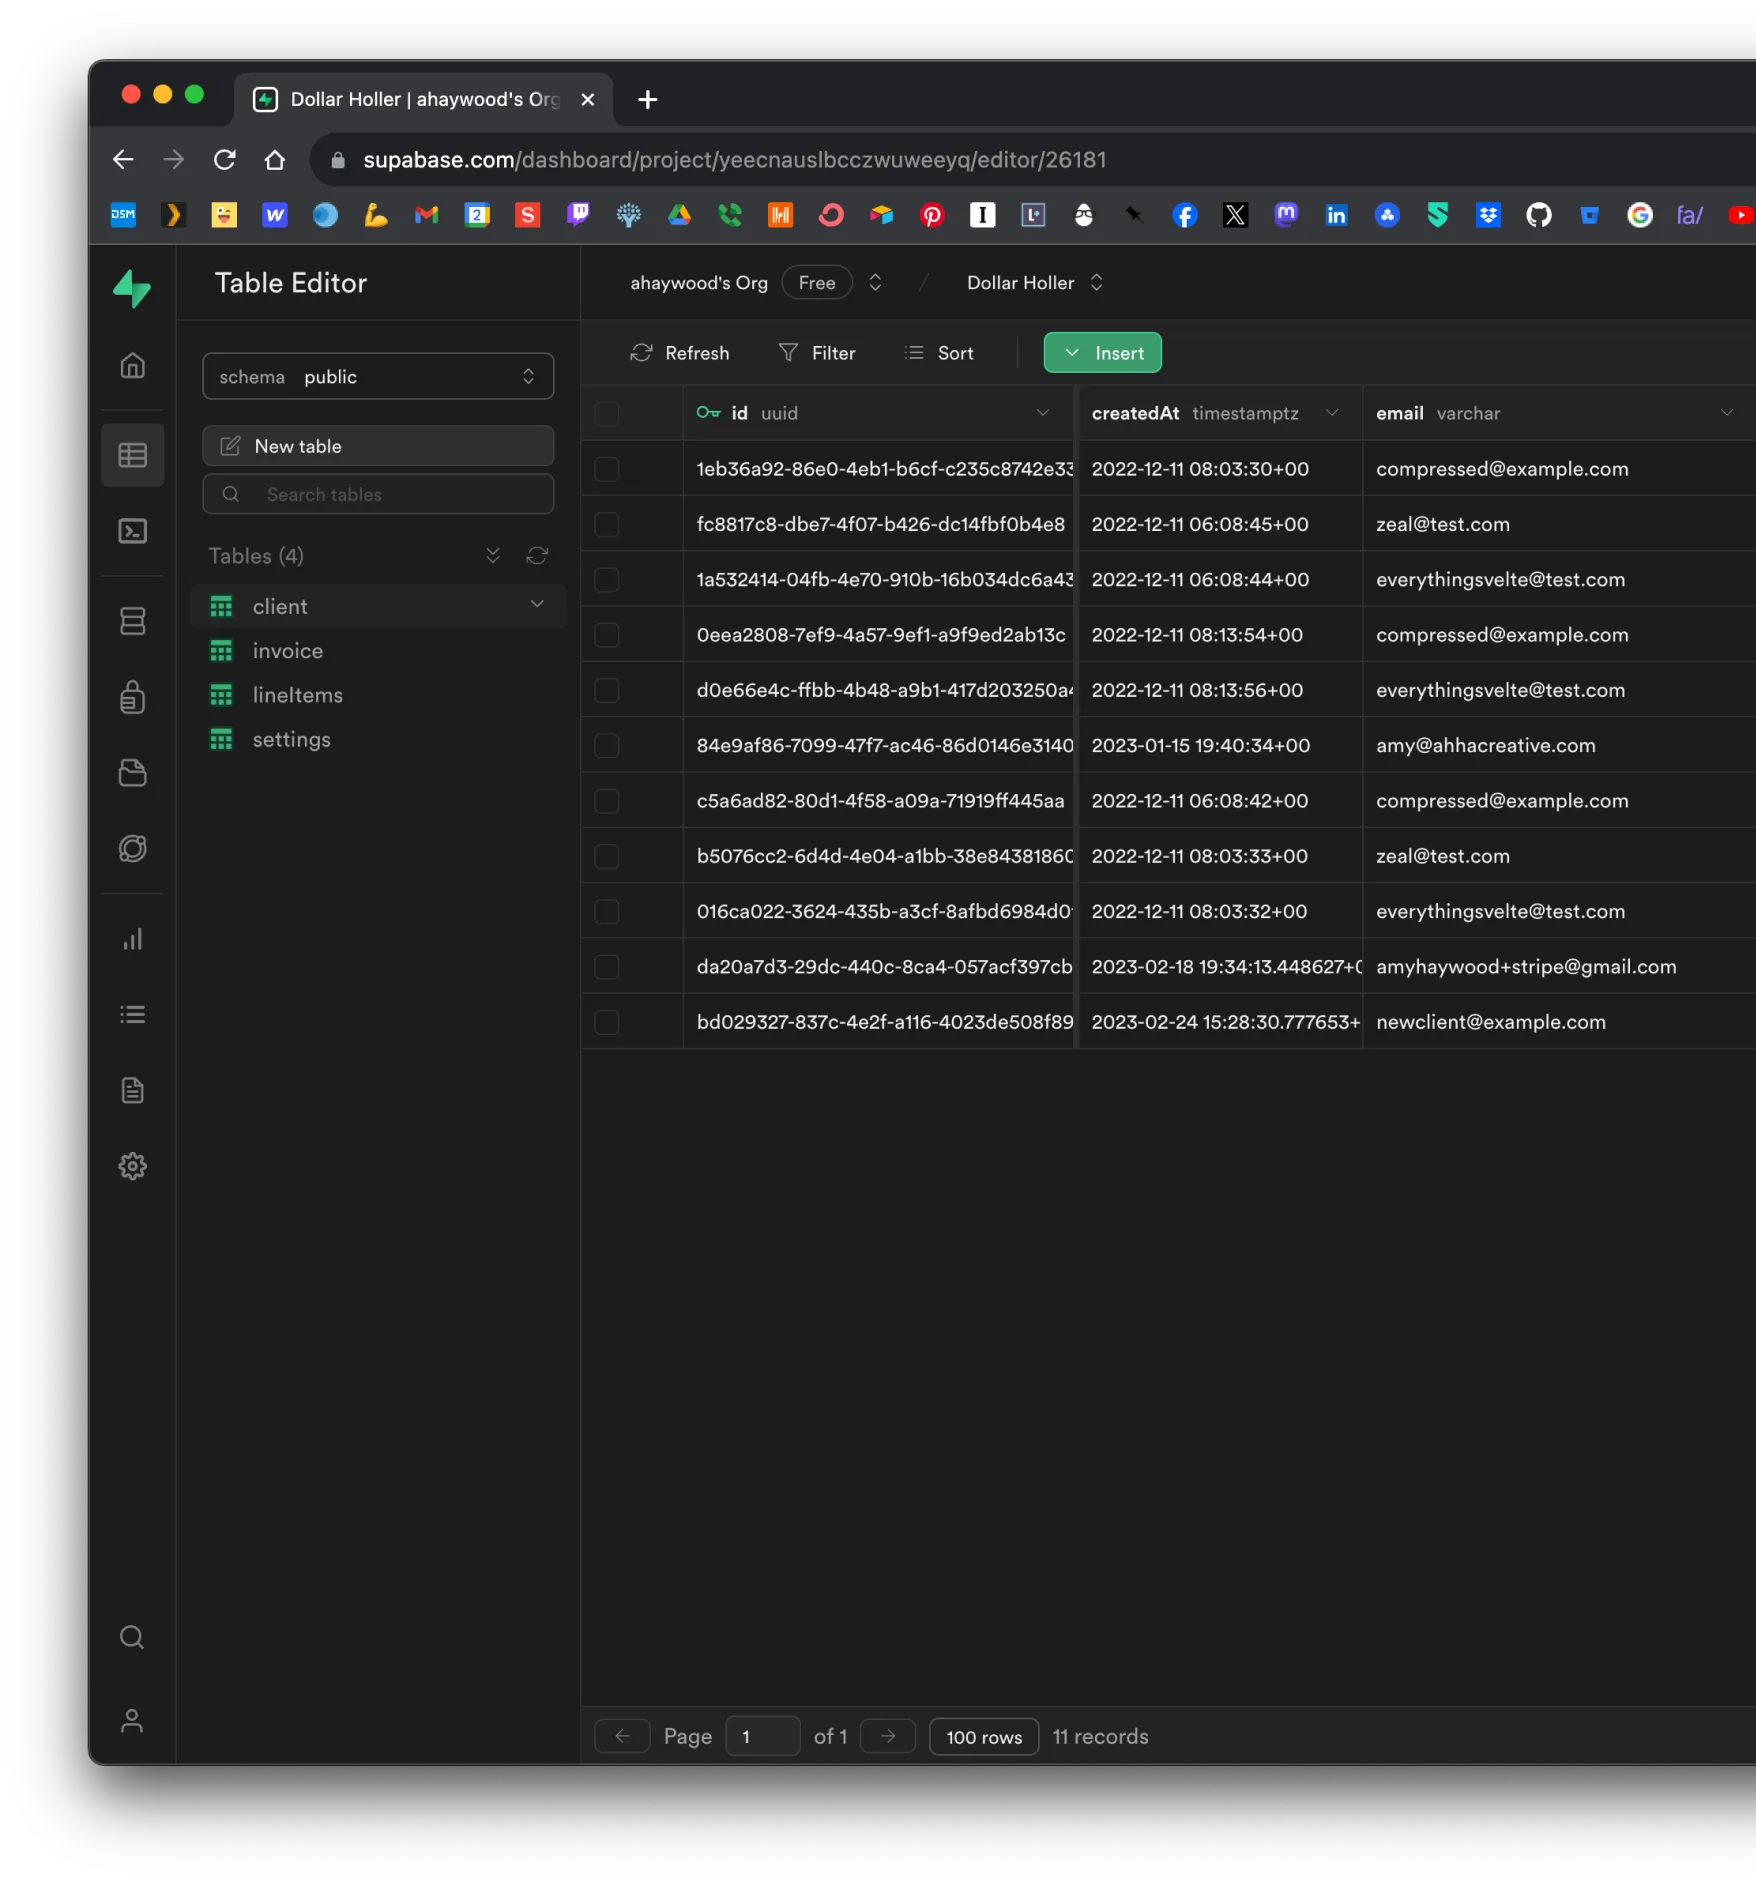Open the Reports bar chart icon

click(132, 938)
